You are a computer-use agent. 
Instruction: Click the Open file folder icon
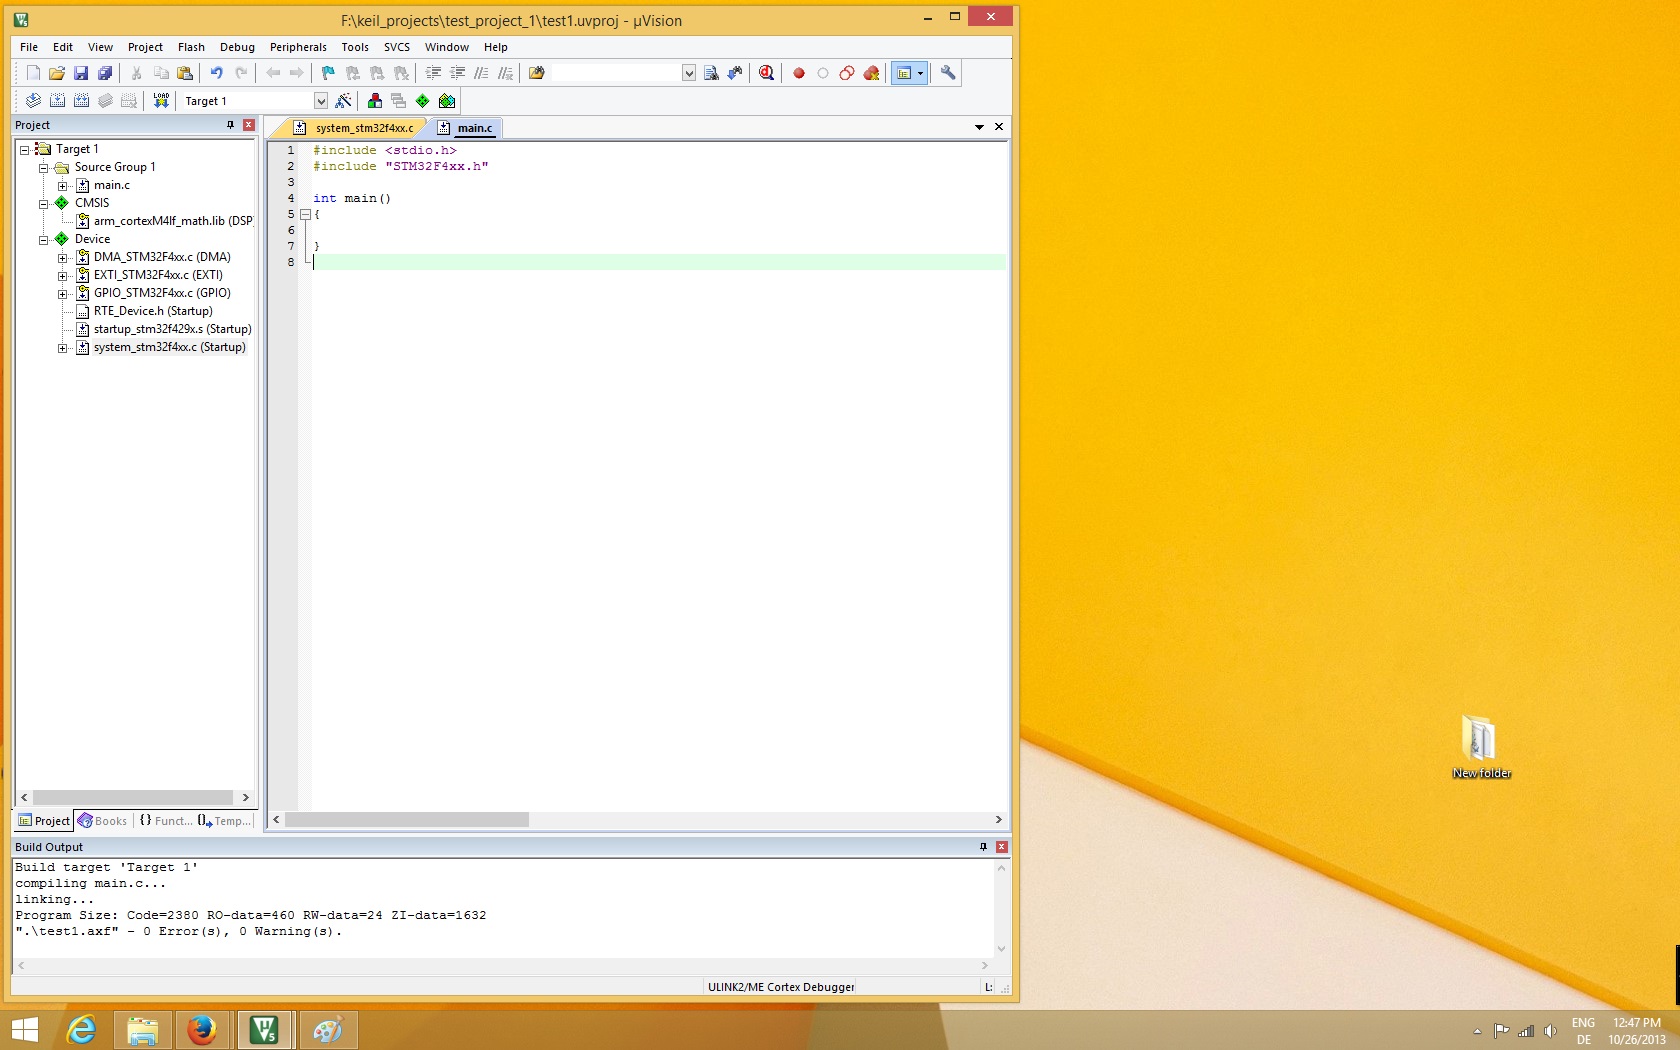click(57, 73)
